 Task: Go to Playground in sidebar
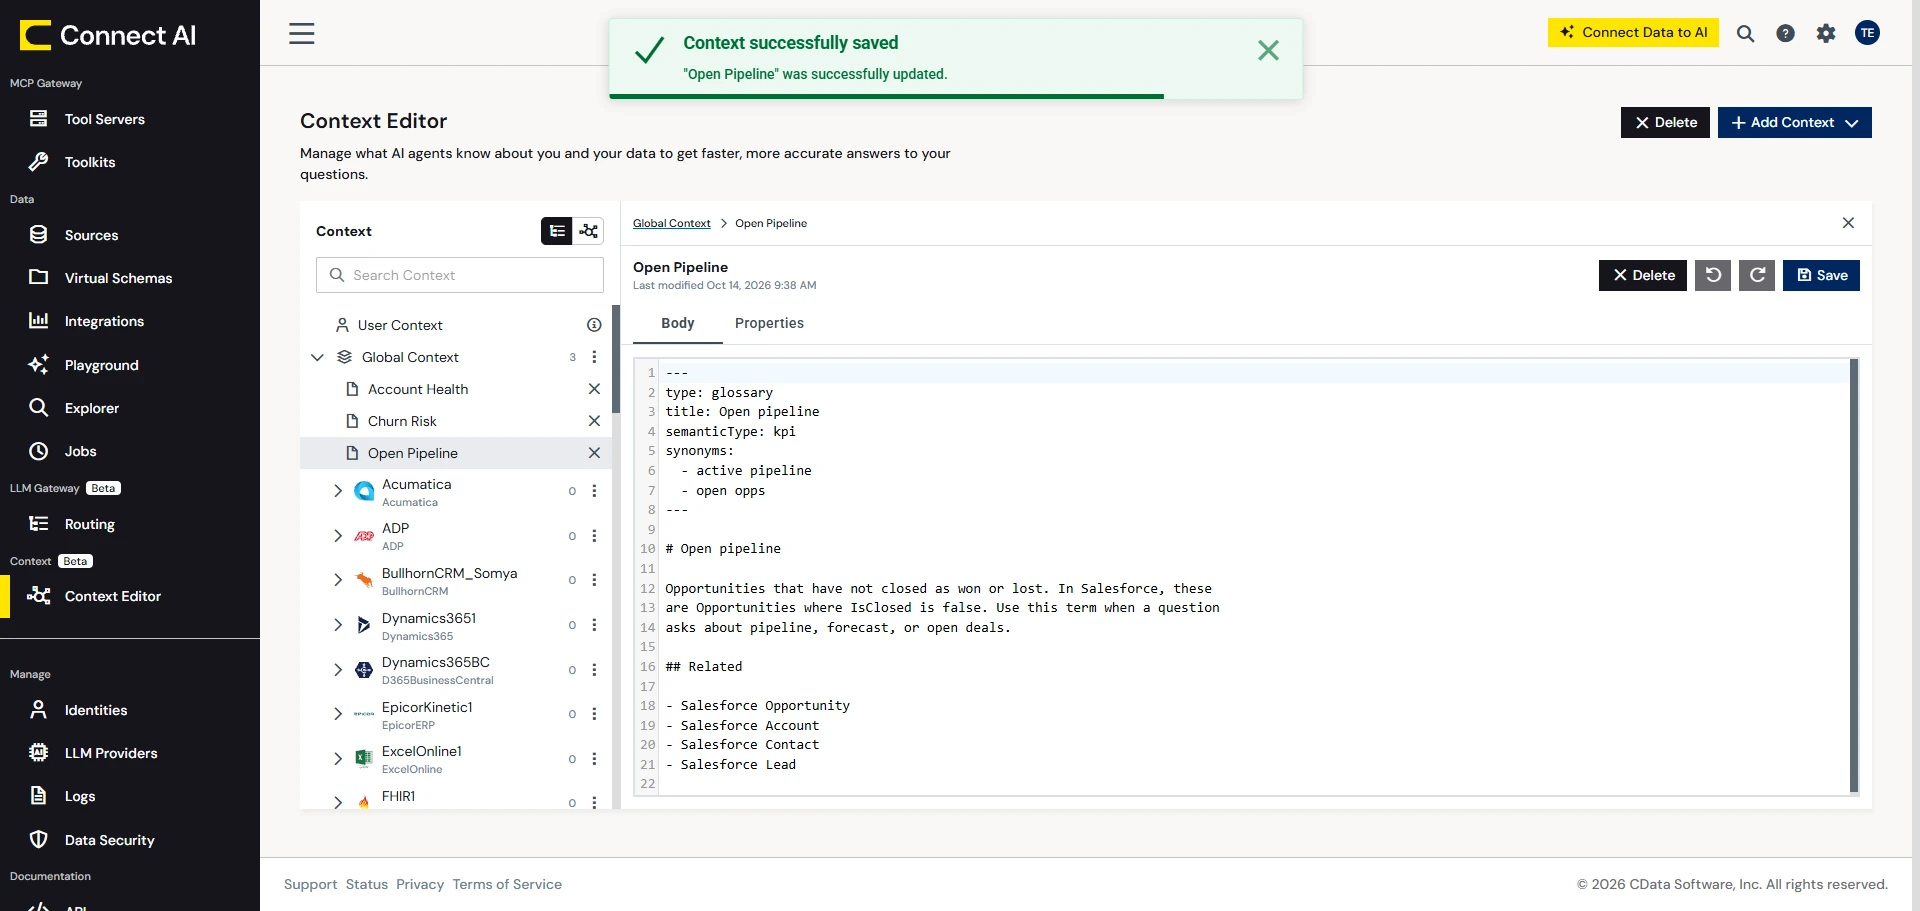click(x=101, y=365)
